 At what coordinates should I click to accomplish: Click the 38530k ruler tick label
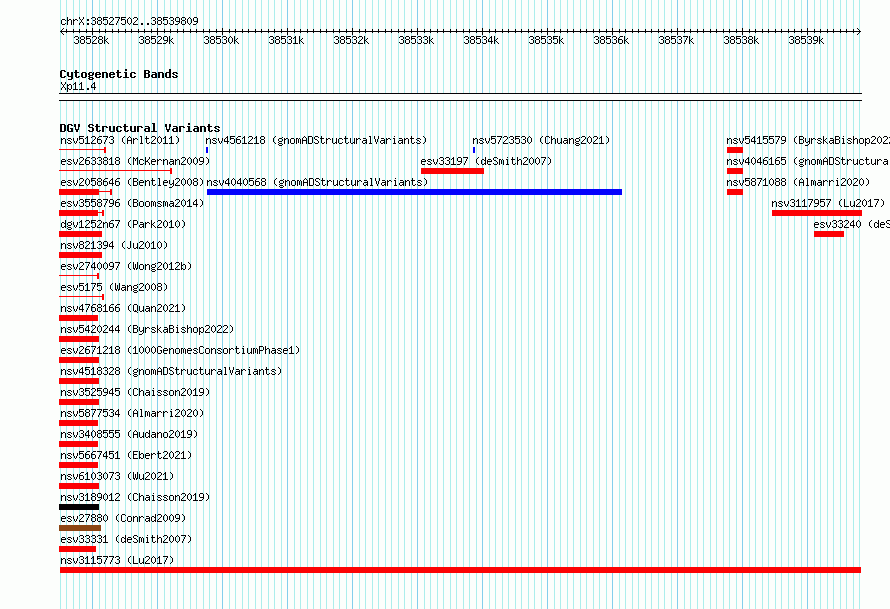pos(221,40)
